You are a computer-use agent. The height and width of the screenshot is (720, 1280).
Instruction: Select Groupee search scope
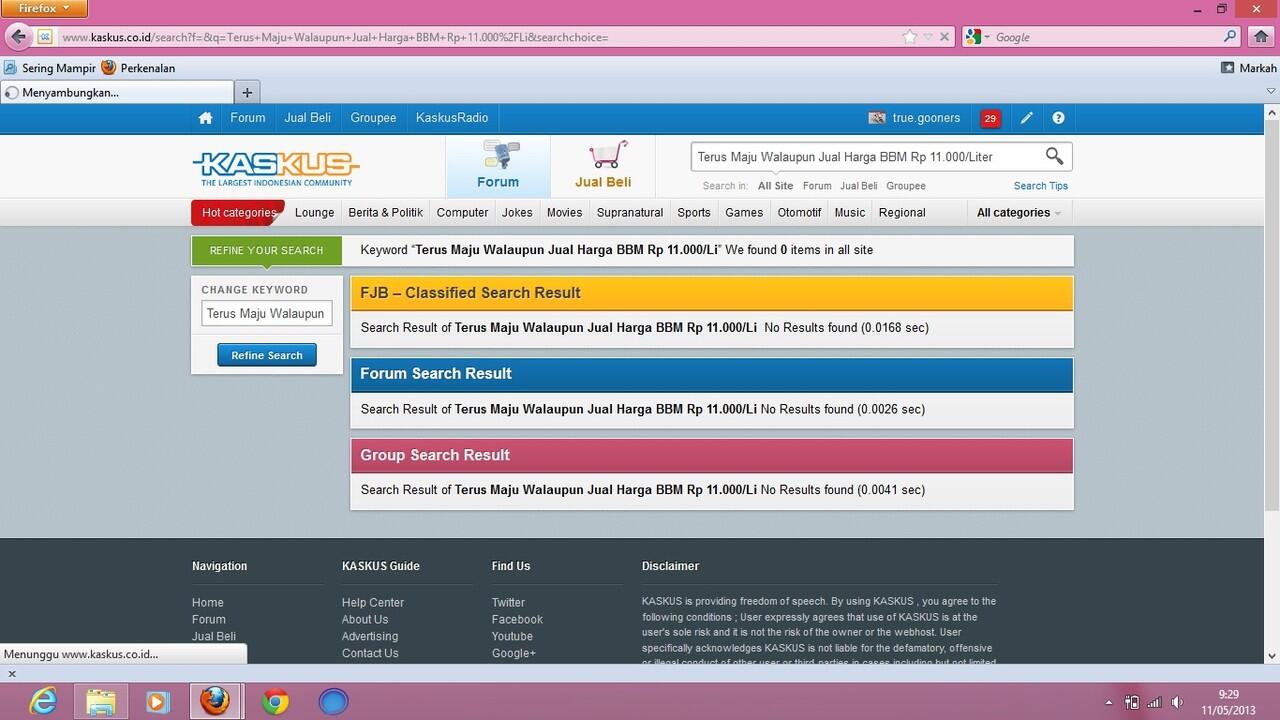pos(906,186)
